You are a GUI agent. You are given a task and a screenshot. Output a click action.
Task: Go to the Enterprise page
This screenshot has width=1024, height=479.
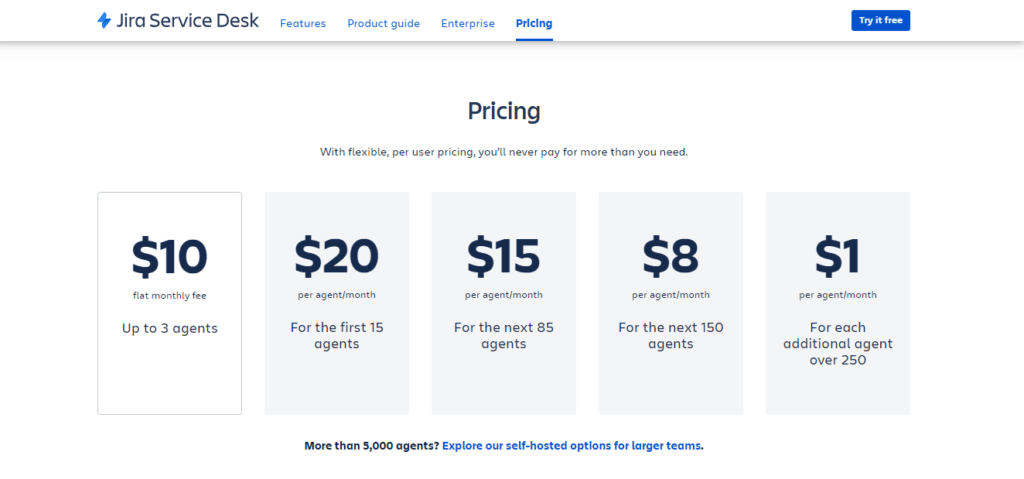[468, 24]
